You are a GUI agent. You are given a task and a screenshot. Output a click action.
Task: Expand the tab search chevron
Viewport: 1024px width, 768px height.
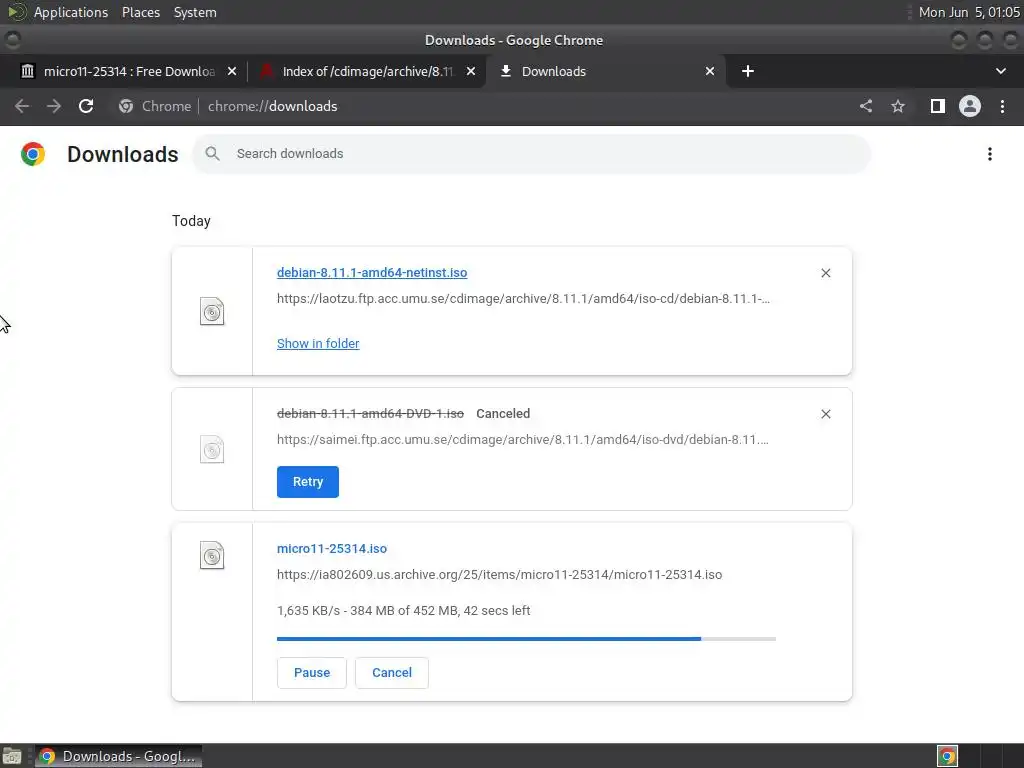point(1000,71)
